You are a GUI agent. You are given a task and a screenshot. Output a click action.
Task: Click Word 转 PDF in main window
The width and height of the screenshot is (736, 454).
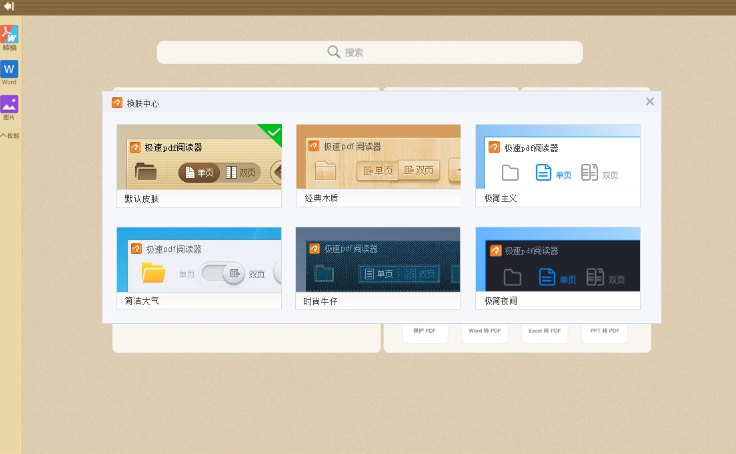pyautogui.click(x=485, y=332)
